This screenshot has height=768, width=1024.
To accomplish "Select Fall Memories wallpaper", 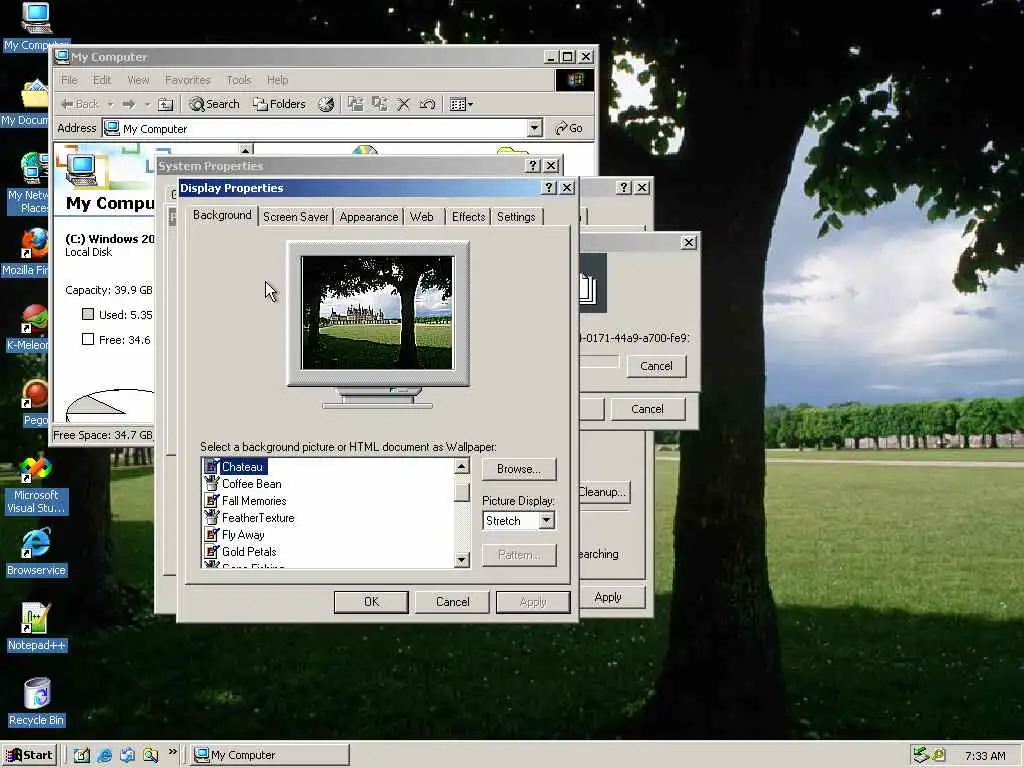I will pos(254,501).
